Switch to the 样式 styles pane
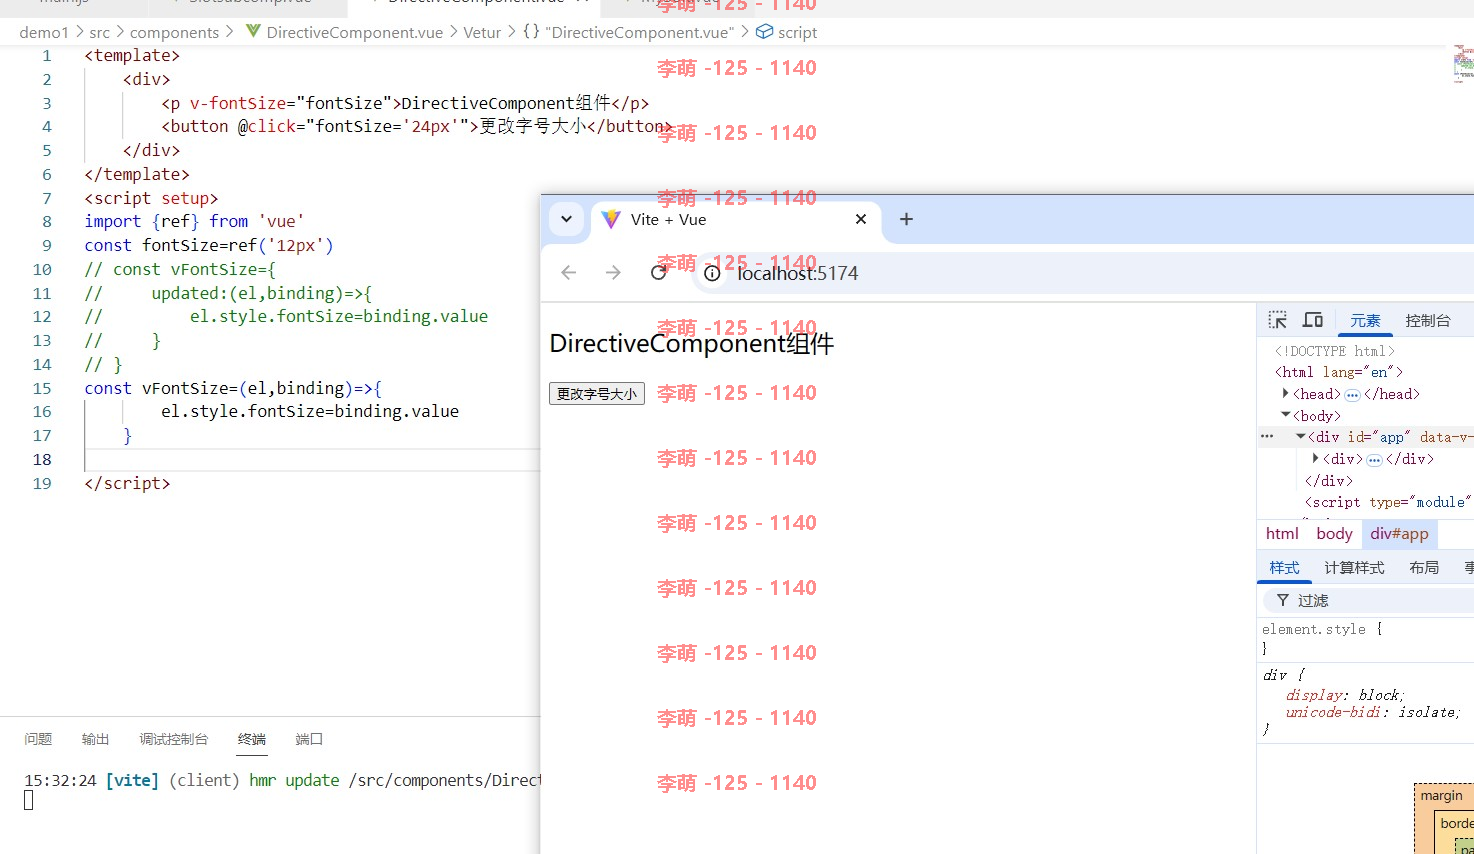 (1284, 568)
